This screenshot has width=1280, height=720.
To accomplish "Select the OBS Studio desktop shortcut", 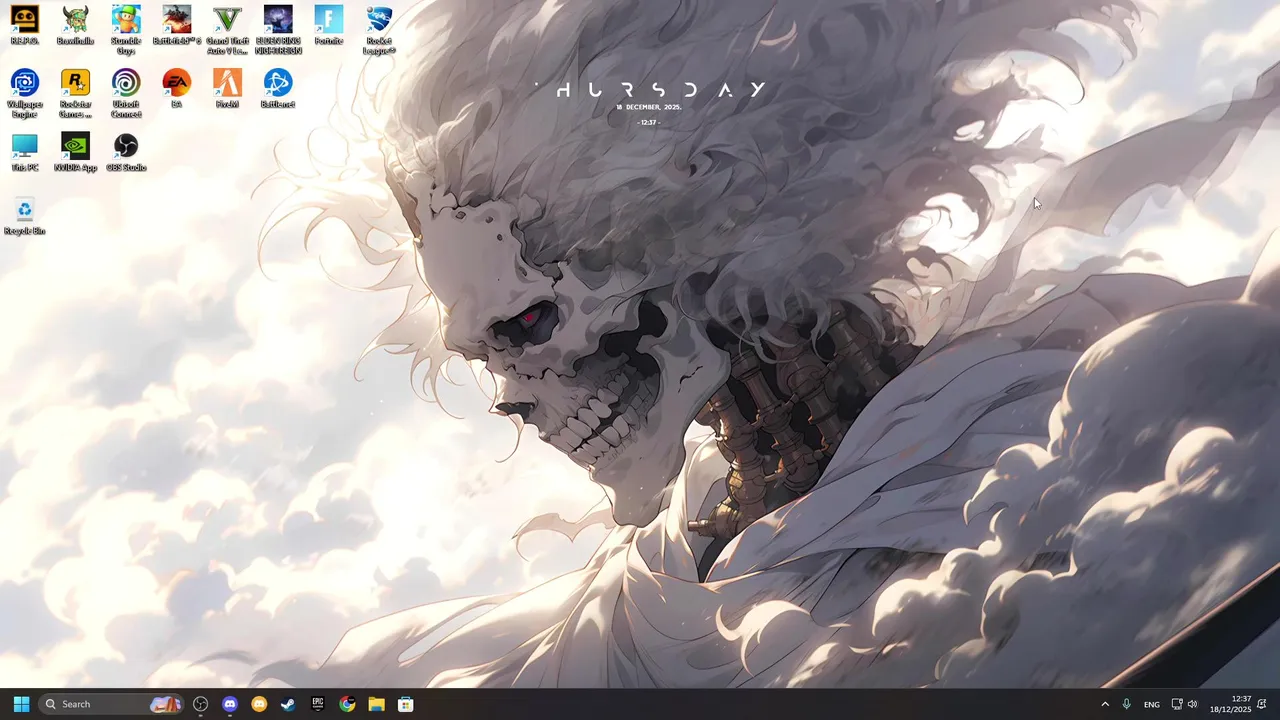I will coord(126,152).
